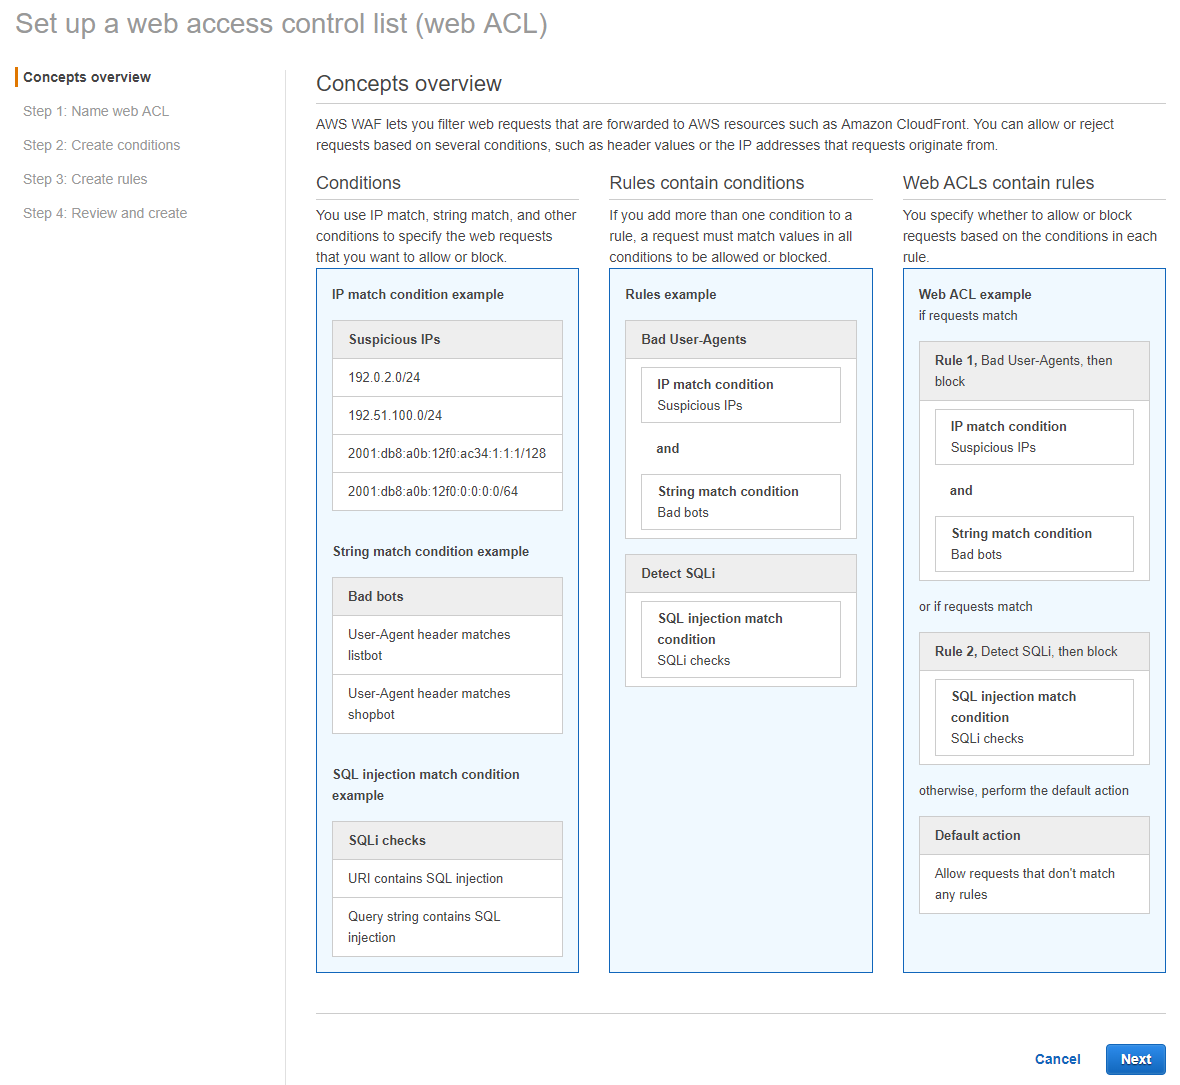Image resolution: width=1180 pixels, height=1085 pixels.
Task: Click the Rule 1, Bad User-Agents header
Action: (x=1033, y=371)
